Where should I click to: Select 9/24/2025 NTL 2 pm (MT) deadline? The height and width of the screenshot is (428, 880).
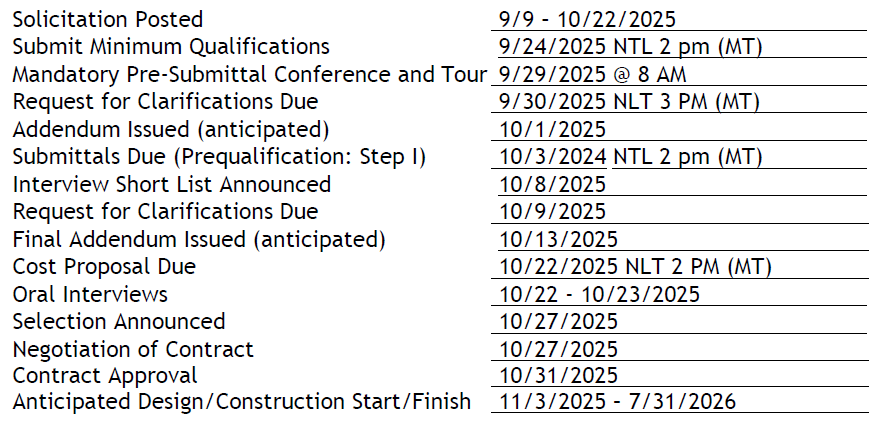[630, 47]
